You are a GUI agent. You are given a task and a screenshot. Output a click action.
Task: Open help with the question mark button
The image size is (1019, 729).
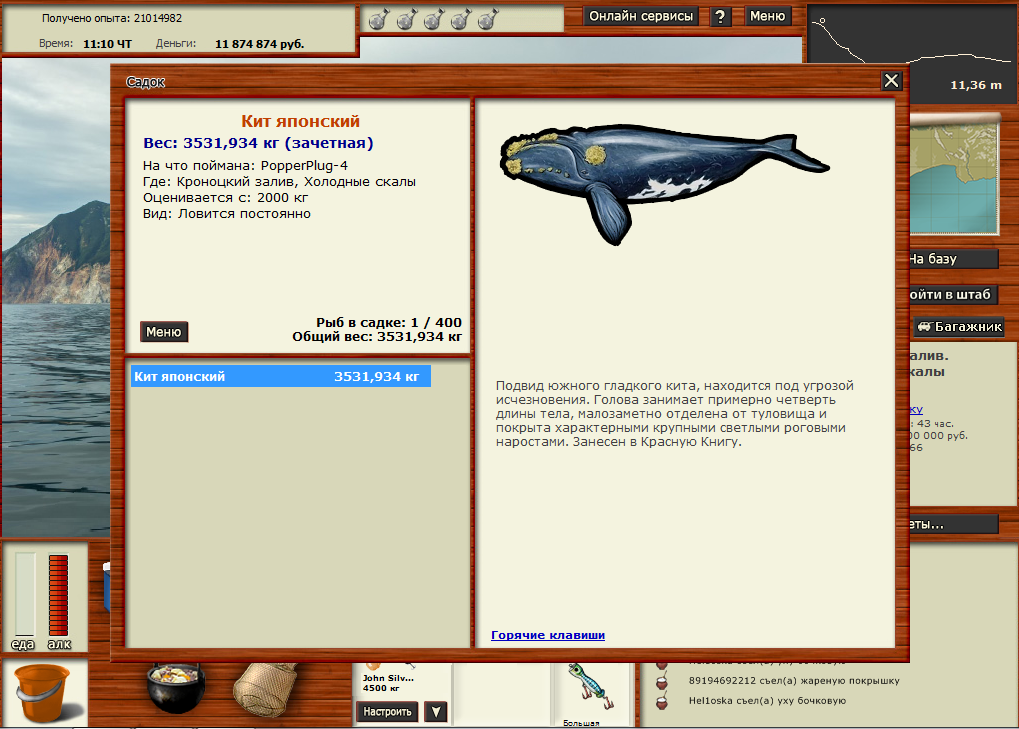(x=720, y=16)
